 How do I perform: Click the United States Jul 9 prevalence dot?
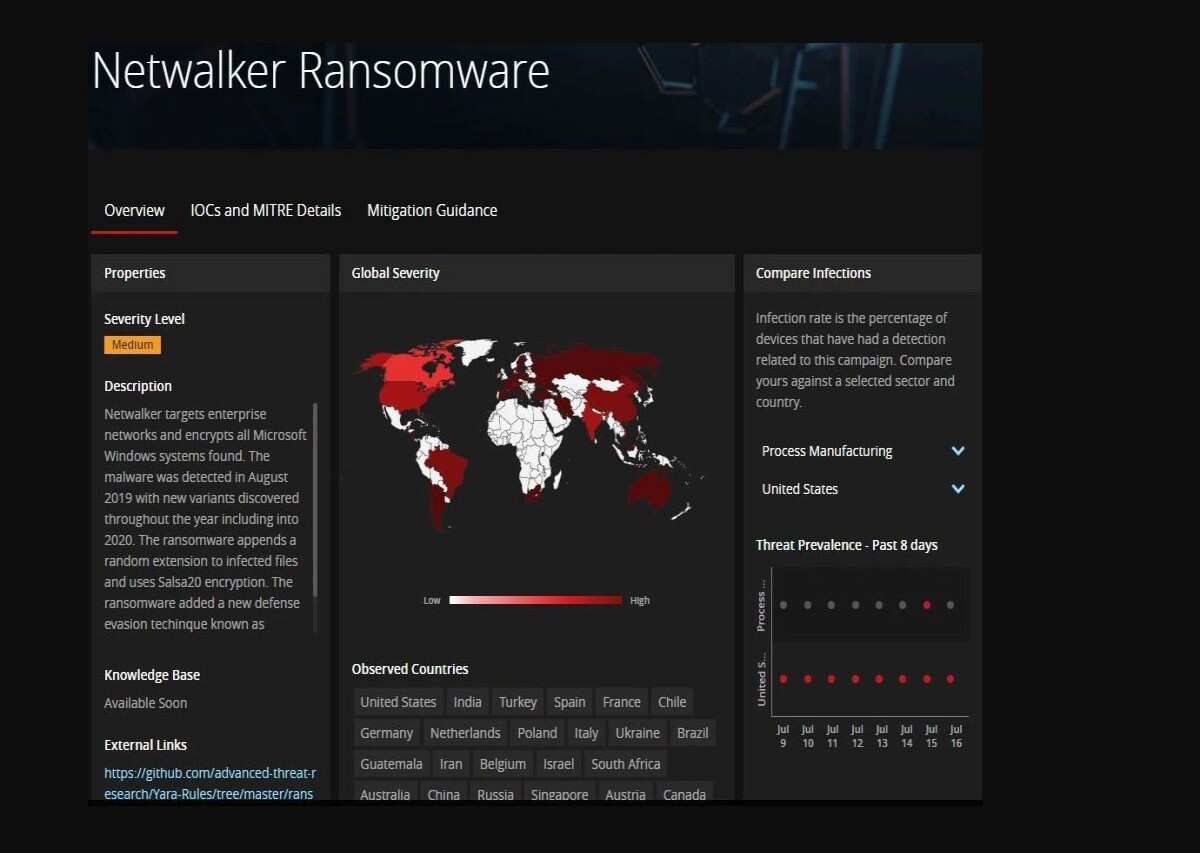tap(783, 679)
